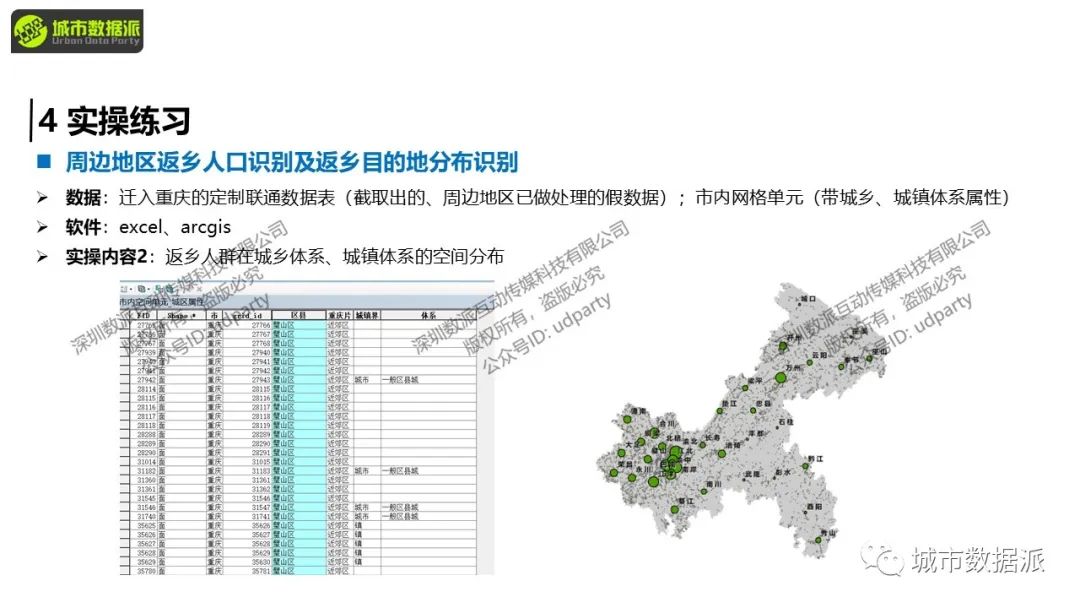Click FID cell 27939

click(145, 352)
